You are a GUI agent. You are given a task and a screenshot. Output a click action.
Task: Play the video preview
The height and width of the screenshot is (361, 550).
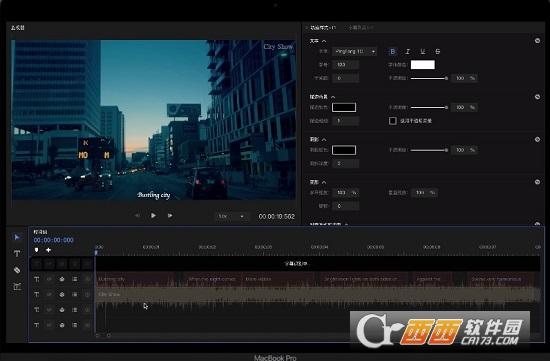[x=153, y=215]
